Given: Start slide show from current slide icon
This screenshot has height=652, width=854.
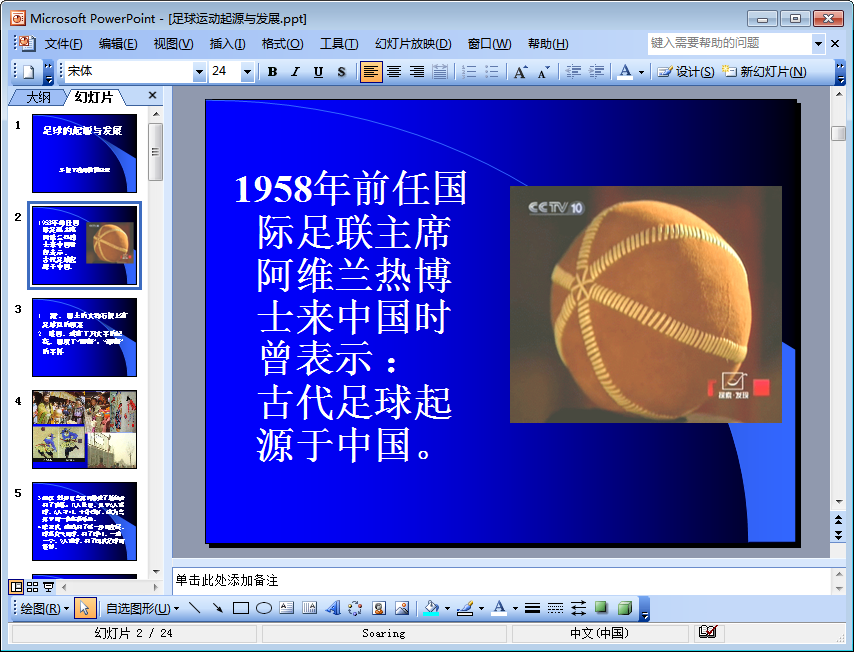Looking at the screenshot, I should coord(48,587).
